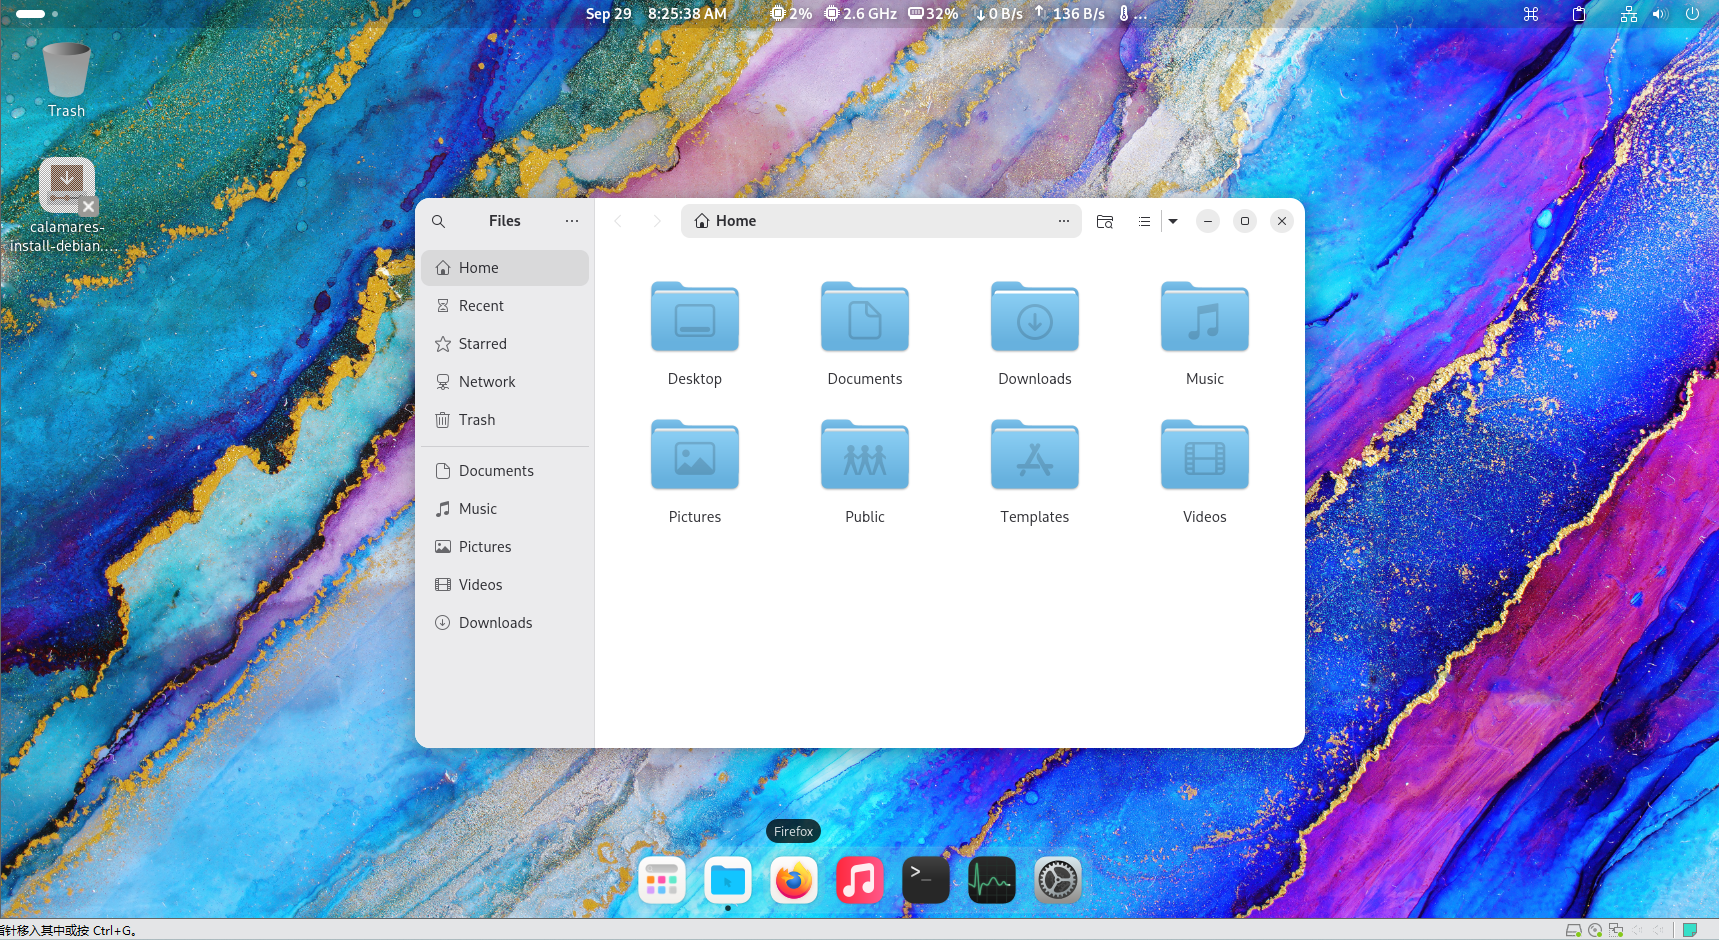The width and height of the screenshot is (1719, 940).
Task: Select the Public folder icon
Action: click(x=865, y=455)
